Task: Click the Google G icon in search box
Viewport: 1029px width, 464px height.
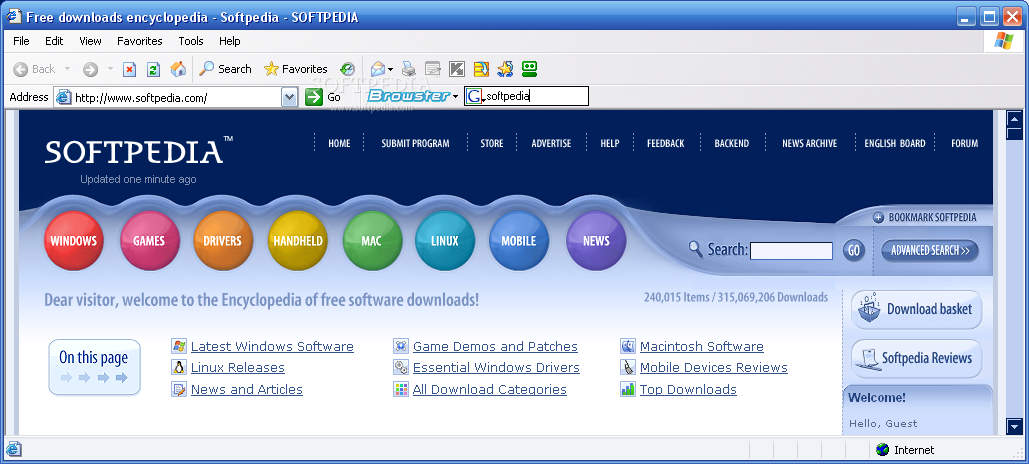Action: pyautogui.click(x=474, y=96)
